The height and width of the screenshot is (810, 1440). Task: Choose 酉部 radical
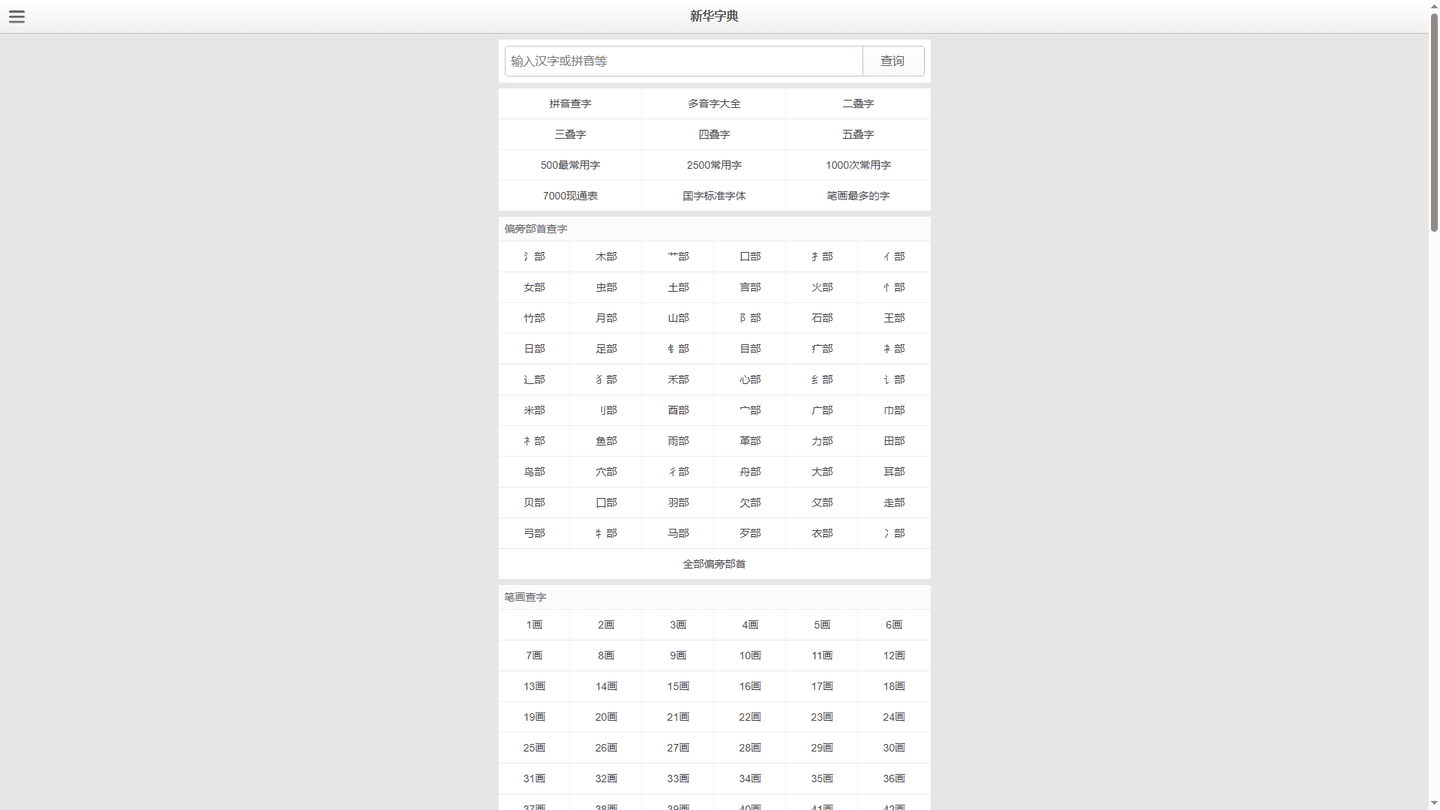coord(678,411)
